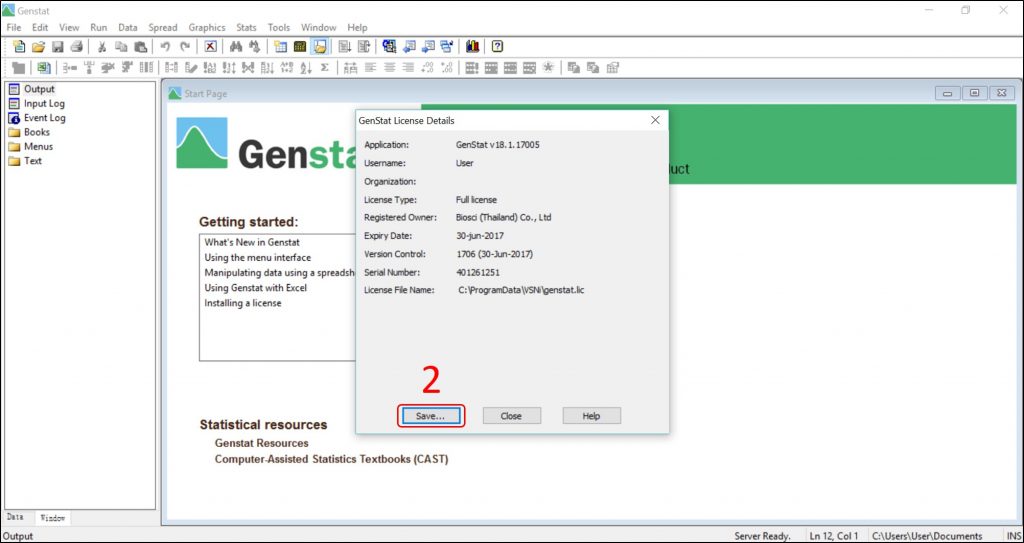This screenshot has width=1024, height=543.
Task: Click the question mark help icon
Action: coord(498,46)
